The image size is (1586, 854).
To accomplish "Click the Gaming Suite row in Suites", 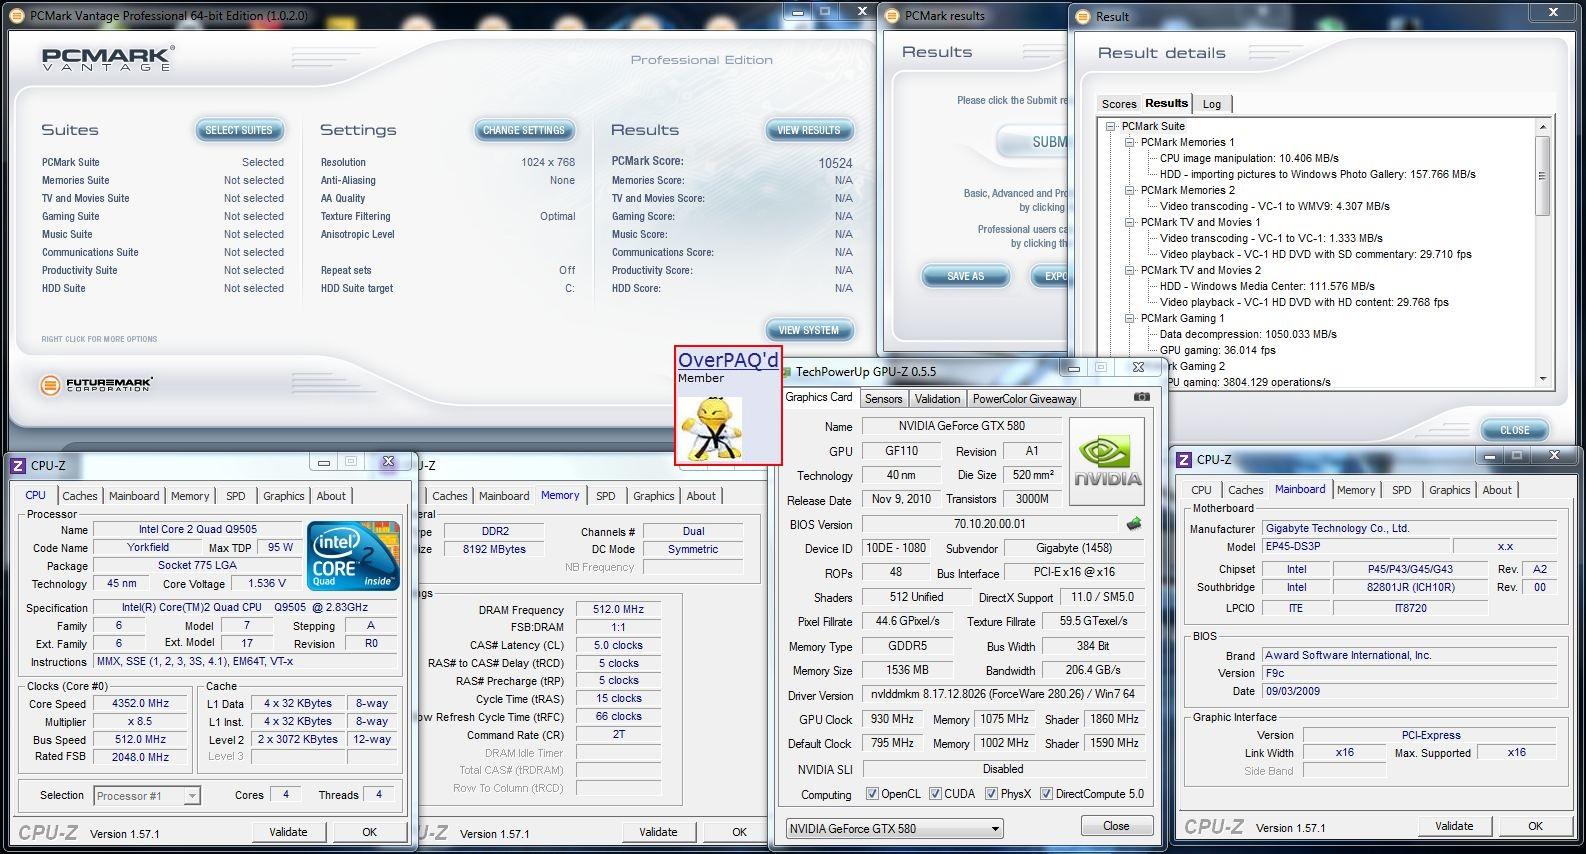I will coord(162,216).
